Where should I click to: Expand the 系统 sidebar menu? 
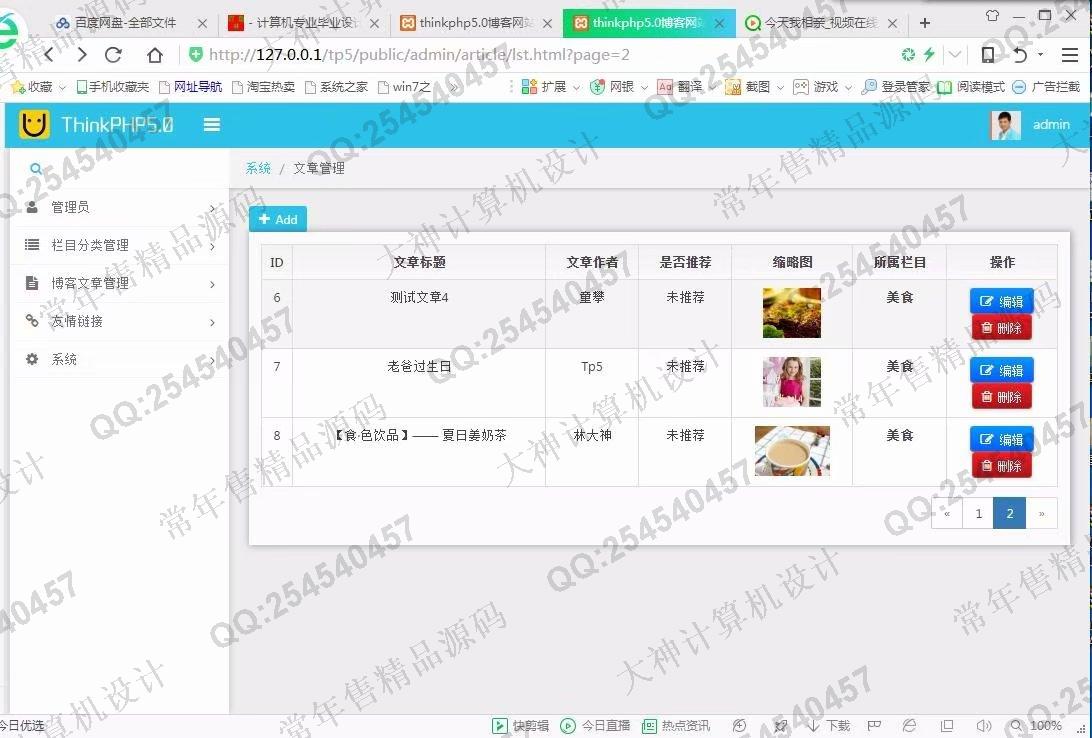(x=120, y=359)
